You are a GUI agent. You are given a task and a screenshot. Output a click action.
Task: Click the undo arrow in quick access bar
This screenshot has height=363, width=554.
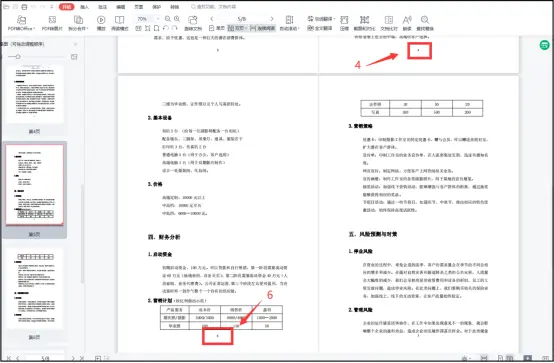[34, 7]
